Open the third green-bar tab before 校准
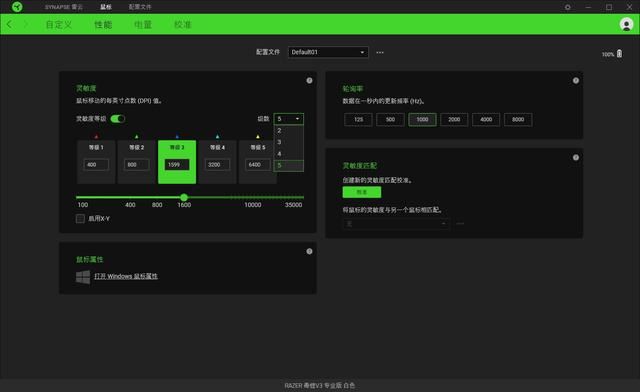This screenshot has width=640, height=392. tap(143, 24)
